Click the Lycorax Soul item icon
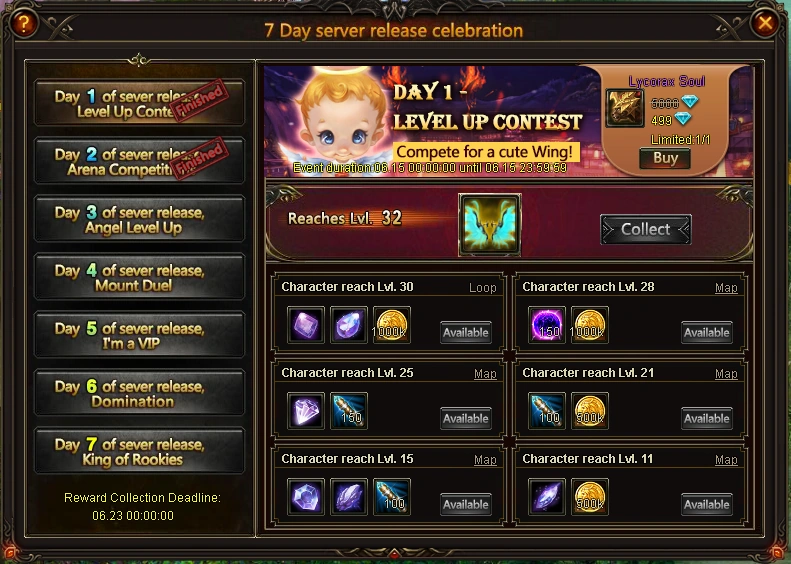Screen dimensions: 791x564 [x=625, y=108]
